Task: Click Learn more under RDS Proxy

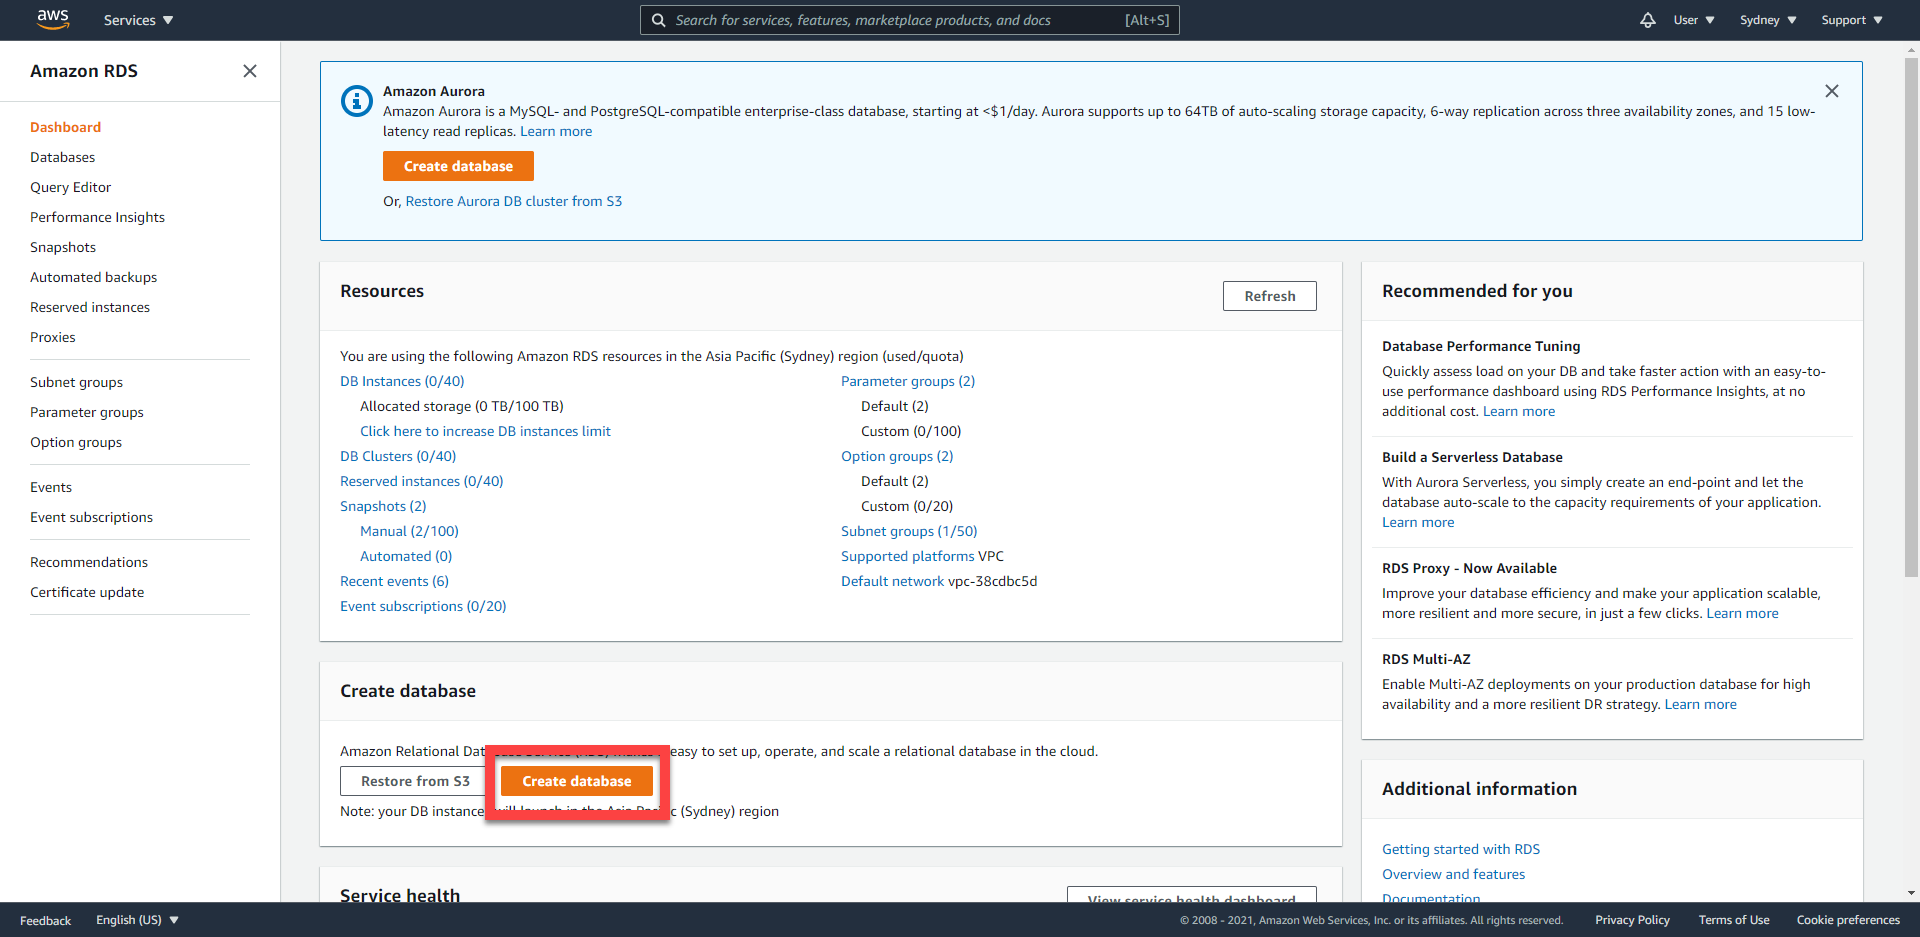Action: (x=1742, y=613)
